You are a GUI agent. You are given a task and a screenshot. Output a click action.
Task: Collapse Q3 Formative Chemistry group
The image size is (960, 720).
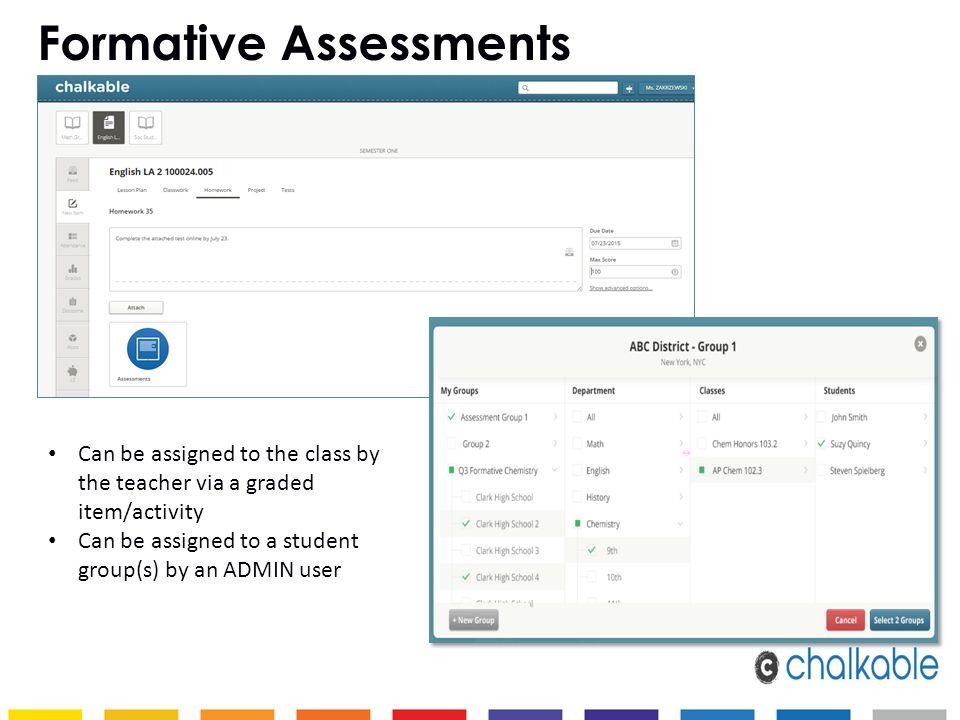coord(555,470)
